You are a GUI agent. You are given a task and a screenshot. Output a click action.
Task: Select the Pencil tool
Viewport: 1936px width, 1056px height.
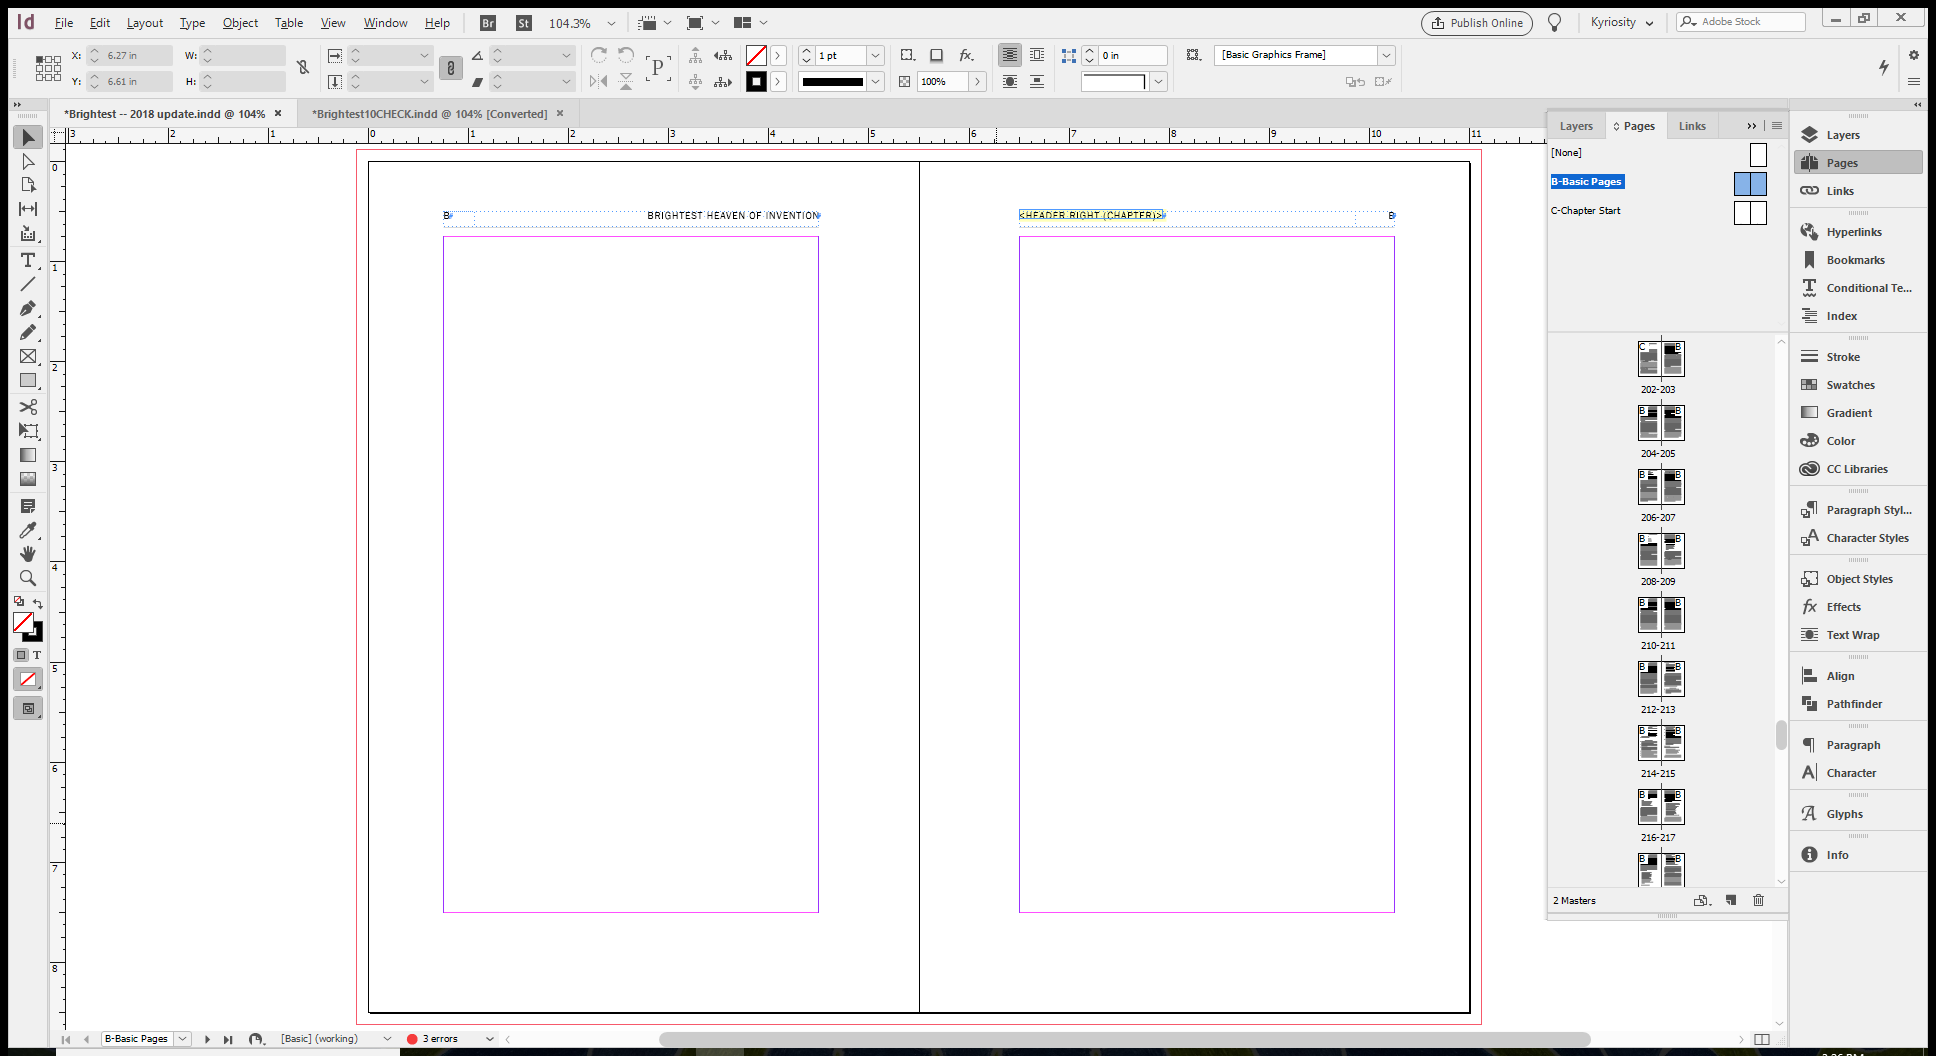pos(28,332)
